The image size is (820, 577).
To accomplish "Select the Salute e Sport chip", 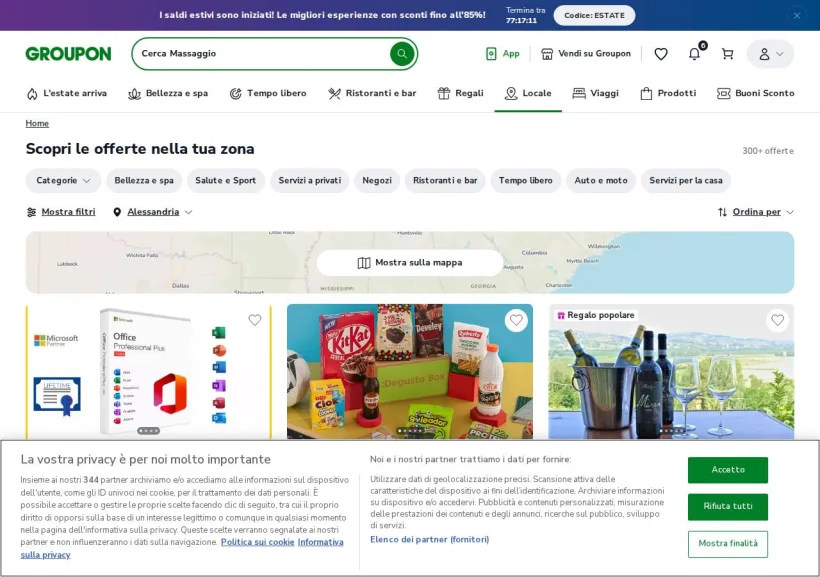I will [225, 180].
